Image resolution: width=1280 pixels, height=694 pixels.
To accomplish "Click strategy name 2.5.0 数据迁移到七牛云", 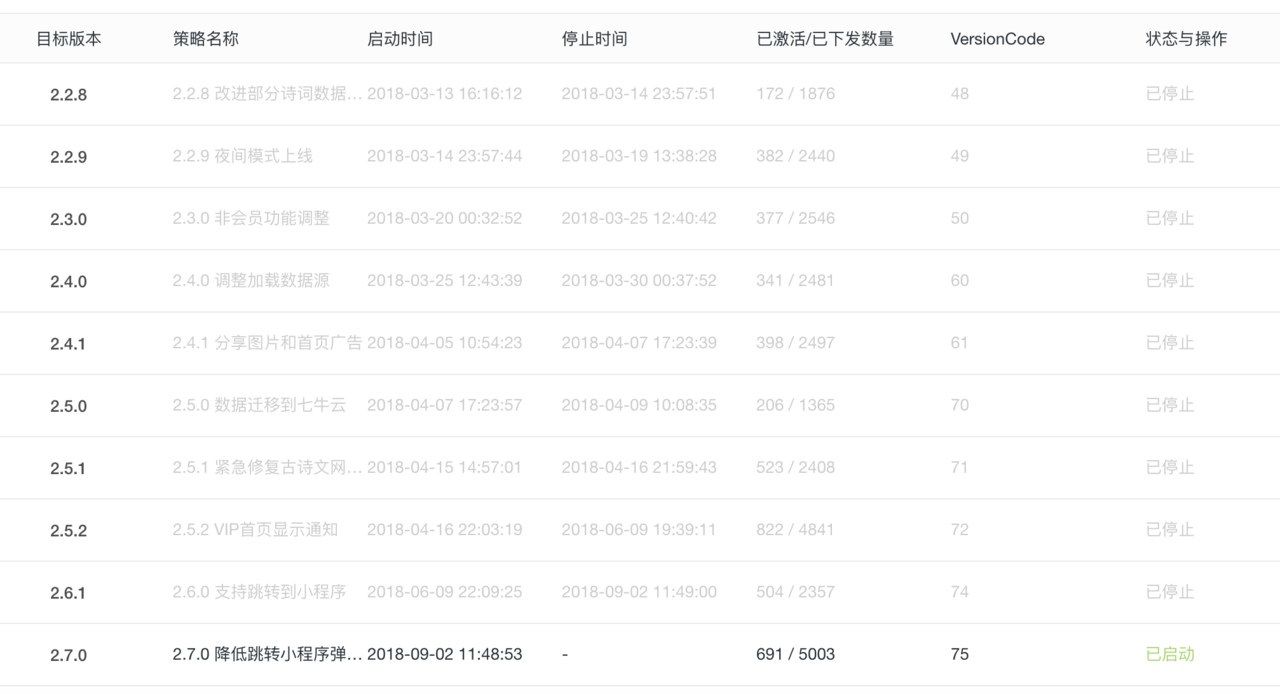I will pos(259,405).
